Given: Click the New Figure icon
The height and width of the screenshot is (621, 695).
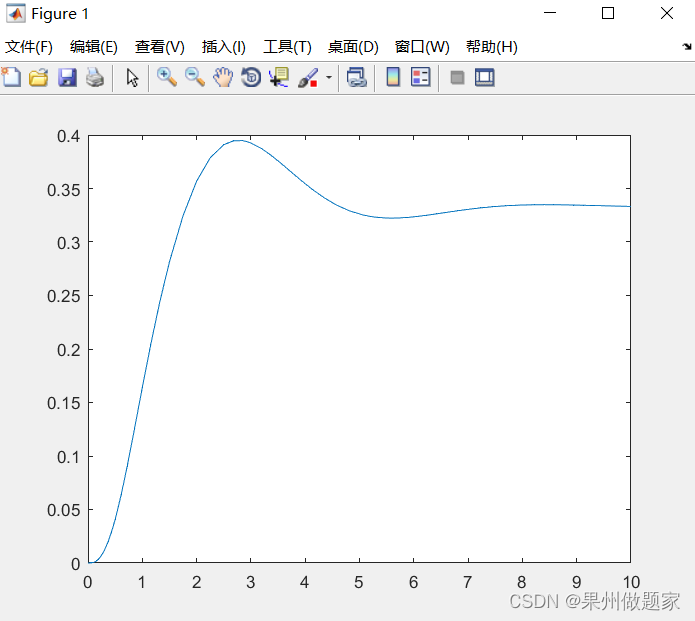Looking at the screenshot, I should coord(11,78).
